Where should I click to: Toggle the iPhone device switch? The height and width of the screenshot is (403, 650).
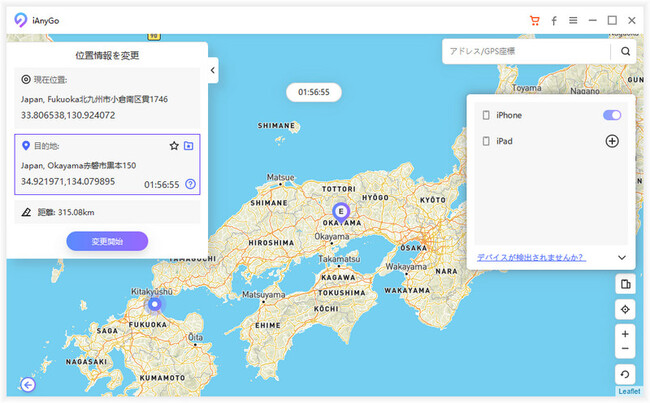(x=612, y=116)
